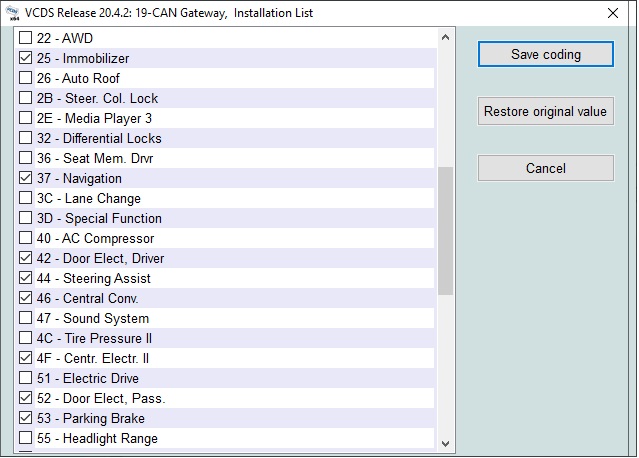Click Restore original value button
Image resolution: width=639 pixels, height=458 pixels.
[x=546, y=111]
